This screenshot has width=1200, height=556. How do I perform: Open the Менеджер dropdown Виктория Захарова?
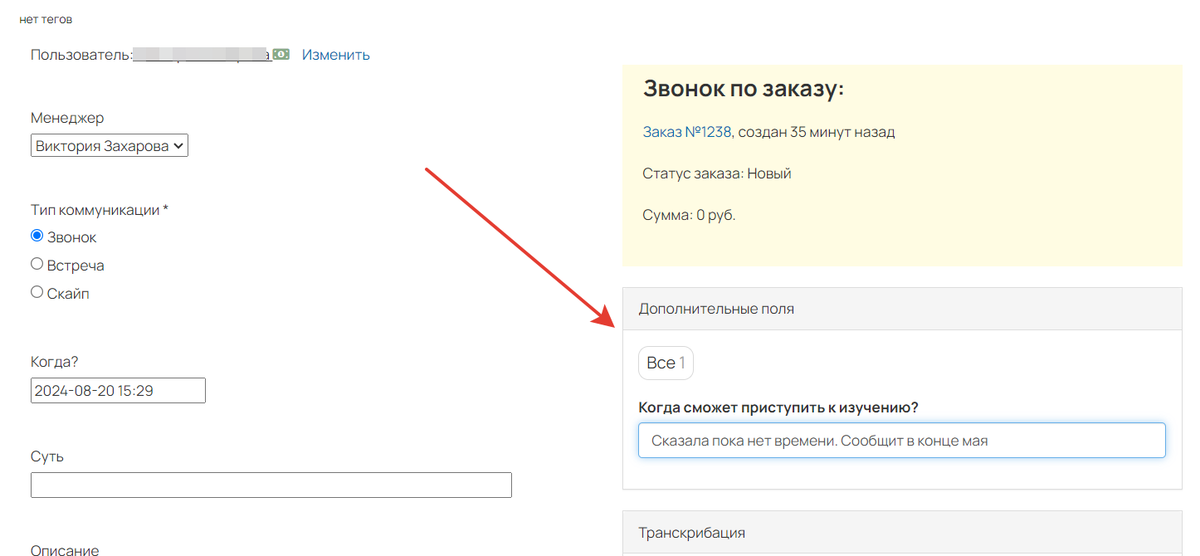point(110,146)
